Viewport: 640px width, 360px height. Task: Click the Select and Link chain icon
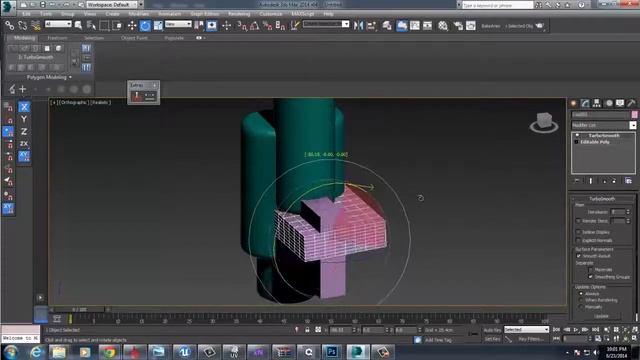coord(9,26)
